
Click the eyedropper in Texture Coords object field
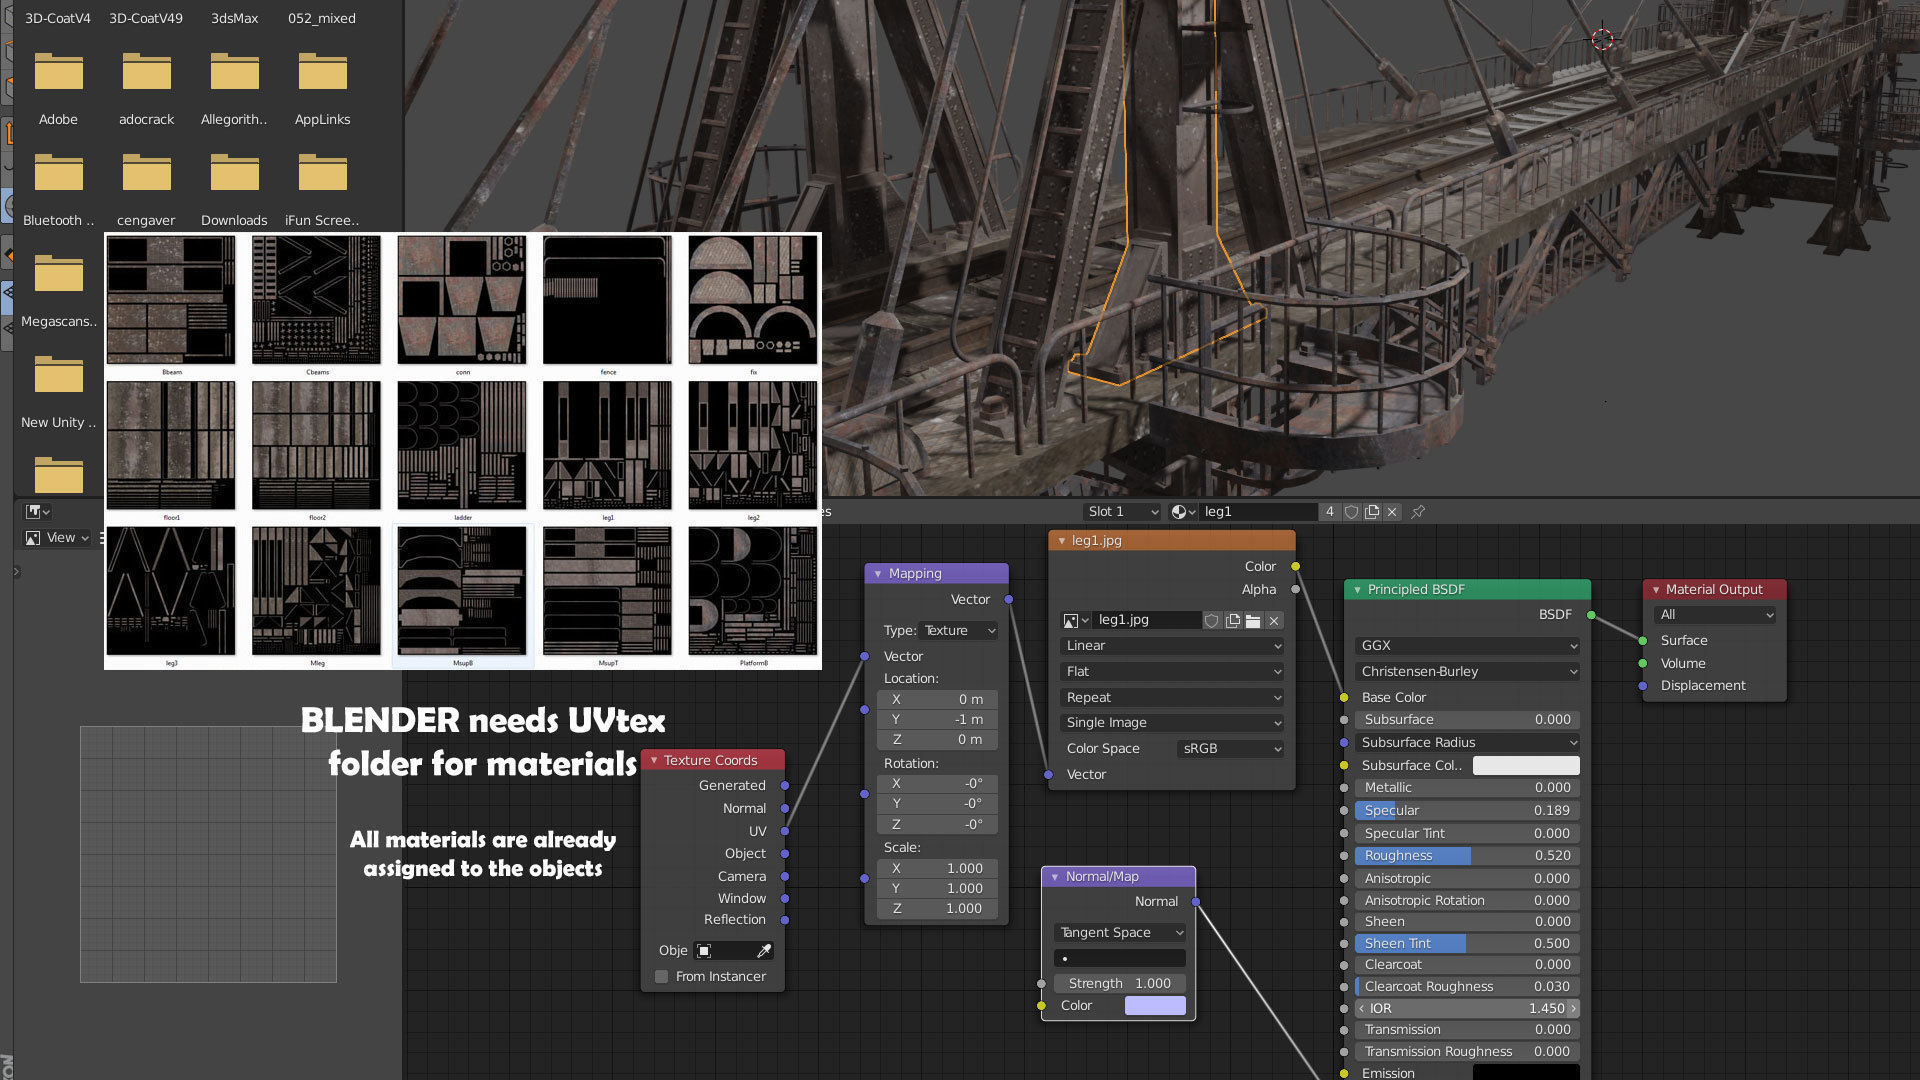[x=764, y=951]
